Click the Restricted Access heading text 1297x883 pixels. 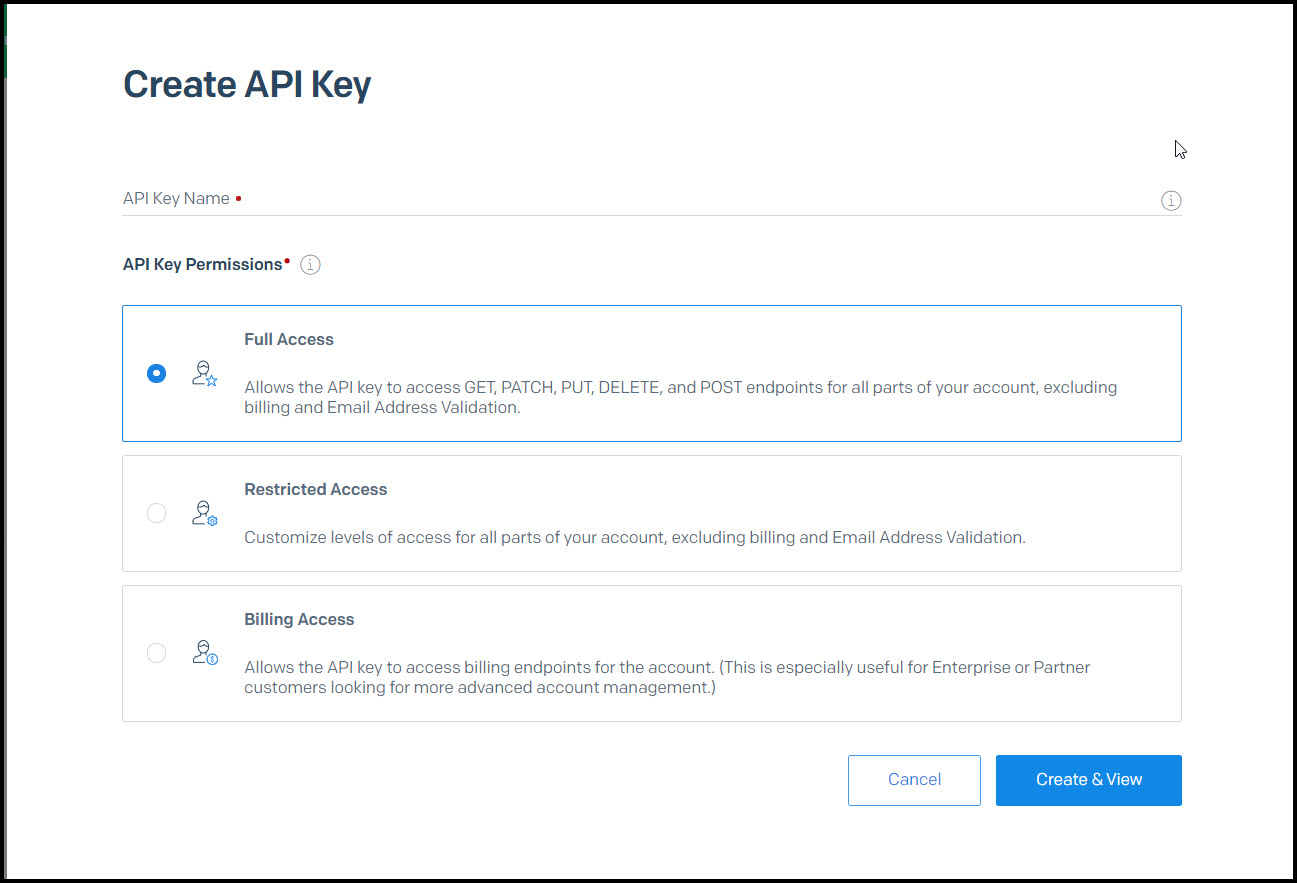pyautogui.click(x=315, y=489)
